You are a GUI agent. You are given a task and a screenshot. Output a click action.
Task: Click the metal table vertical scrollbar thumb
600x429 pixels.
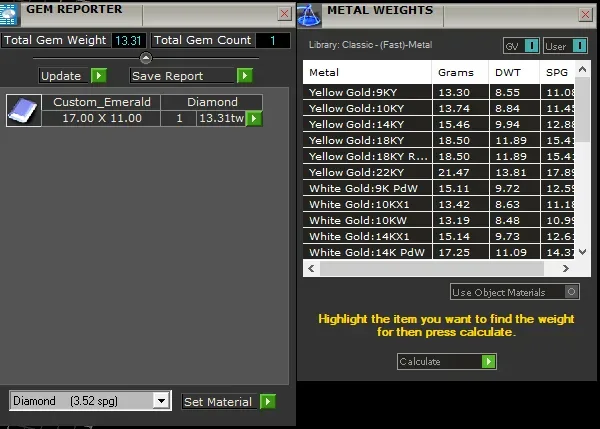pos(582,109)
